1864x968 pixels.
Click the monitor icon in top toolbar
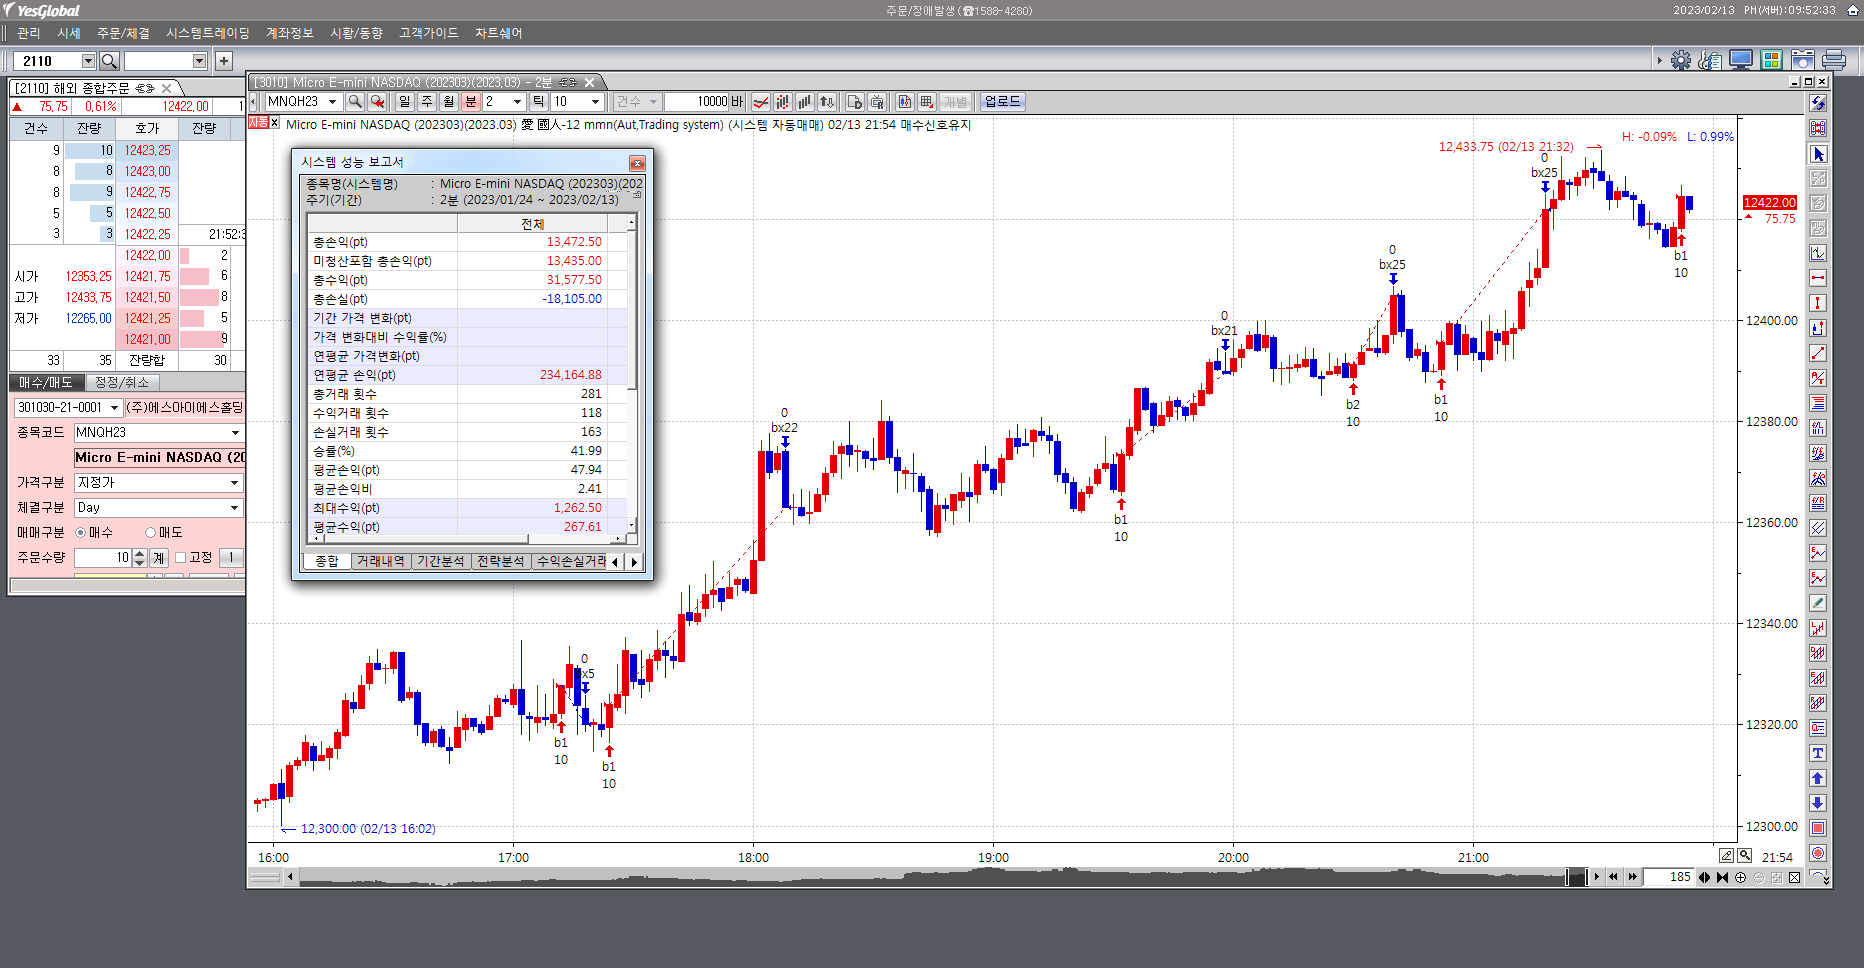pos(1741,60)
